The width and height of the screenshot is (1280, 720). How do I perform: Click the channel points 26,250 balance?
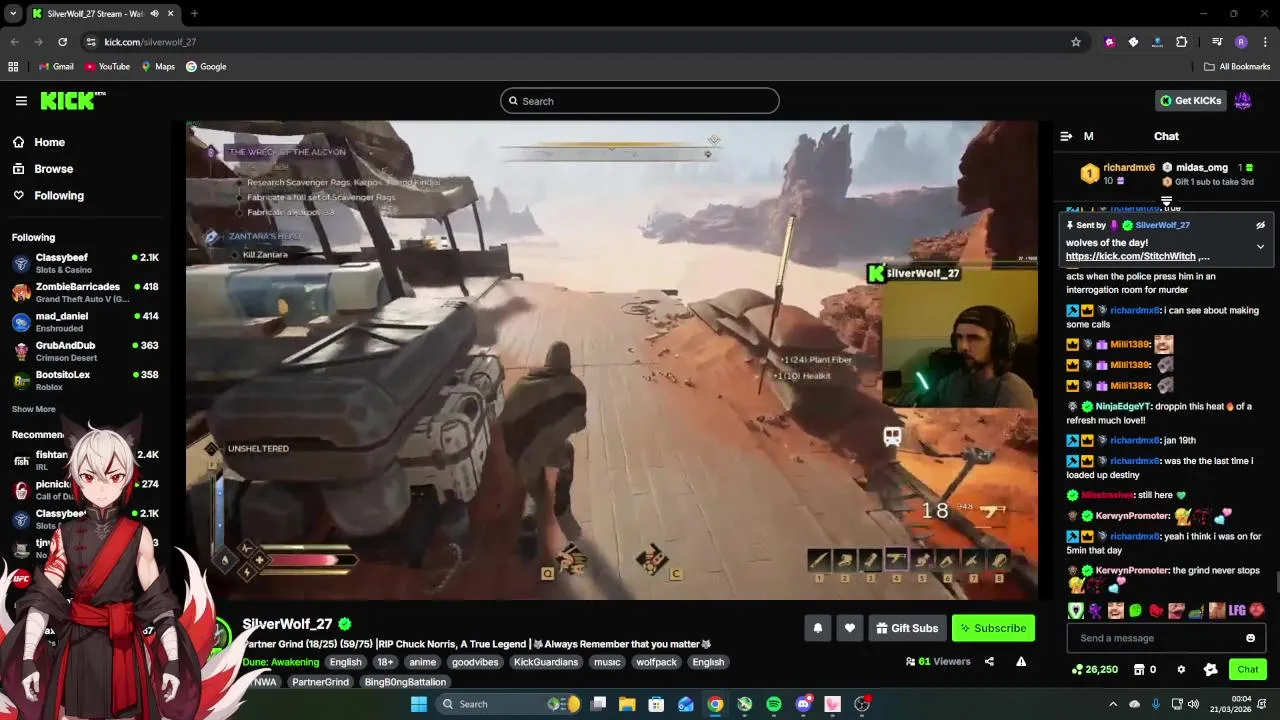pos(1095,669)
